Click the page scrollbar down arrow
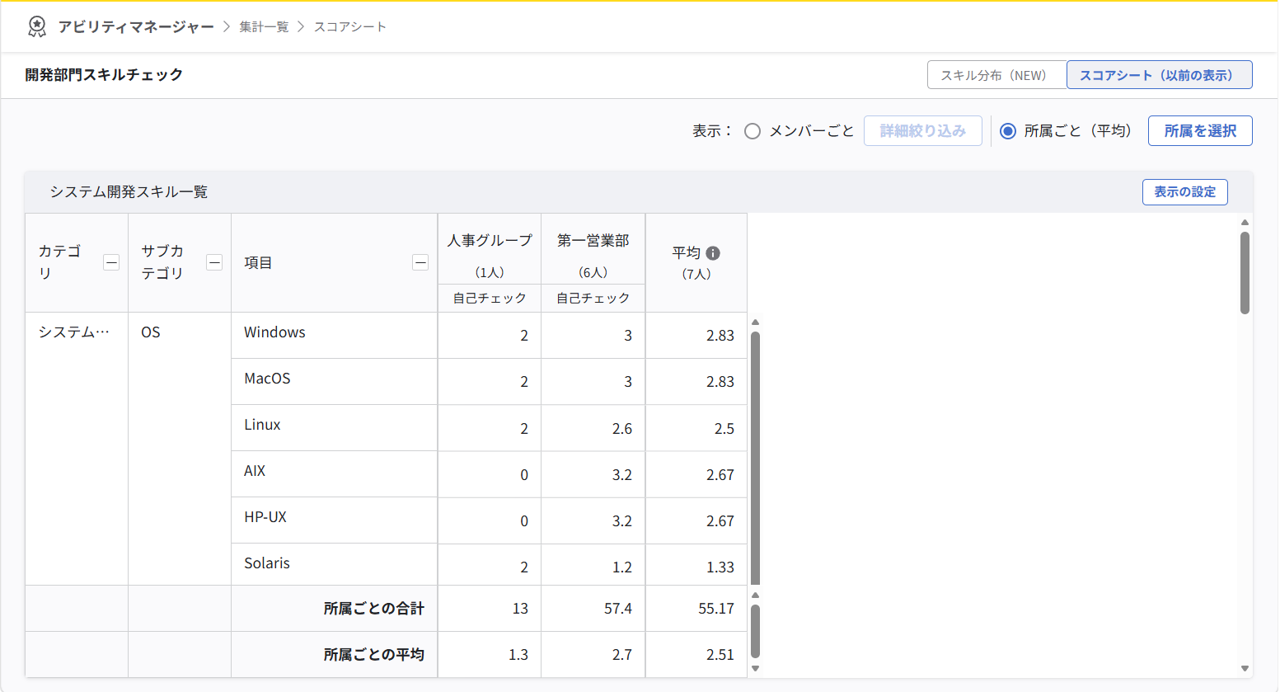Screen dimensions: 1280x692 [x=1245, y=668]
